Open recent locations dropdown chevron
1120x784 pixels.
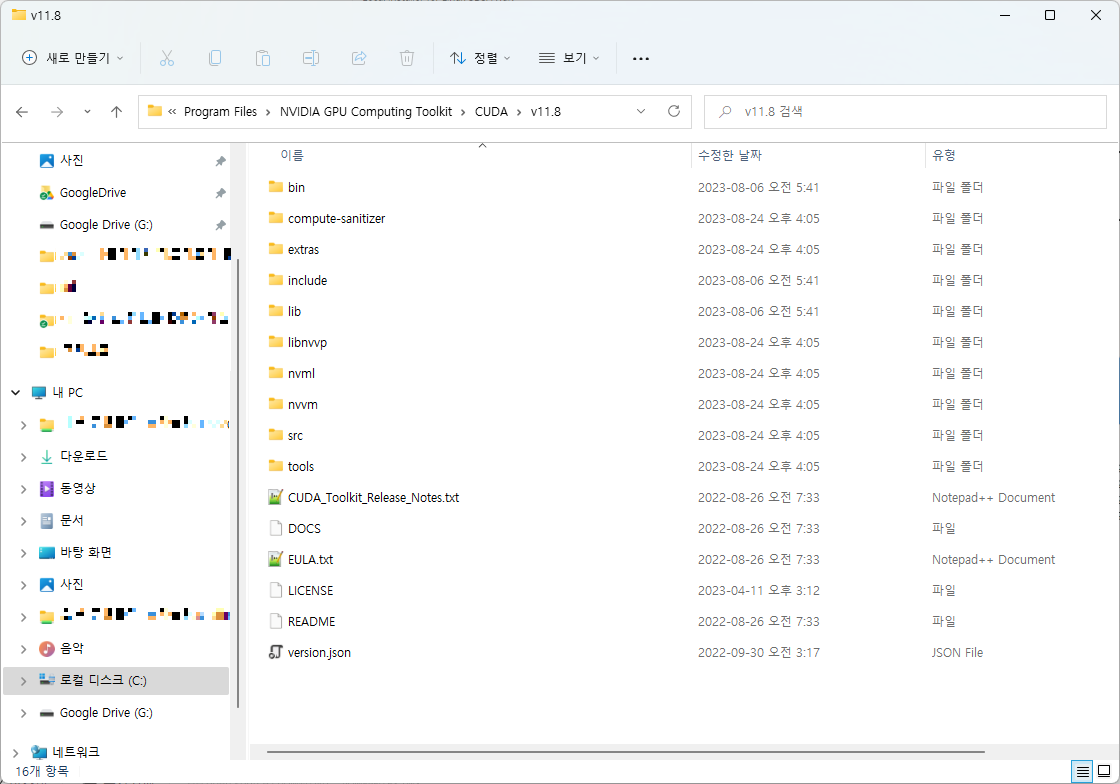pos(87,111)
